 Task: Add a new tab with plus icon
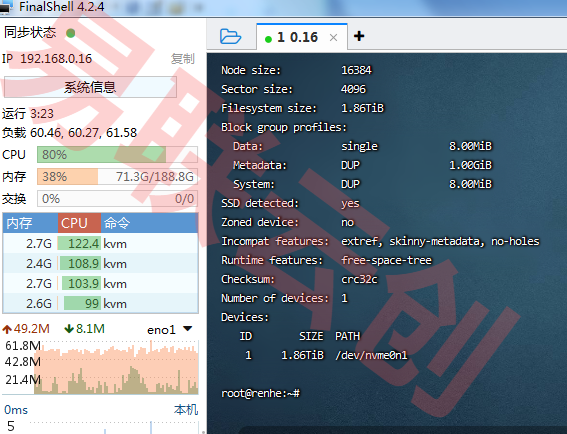click(359, 36)
